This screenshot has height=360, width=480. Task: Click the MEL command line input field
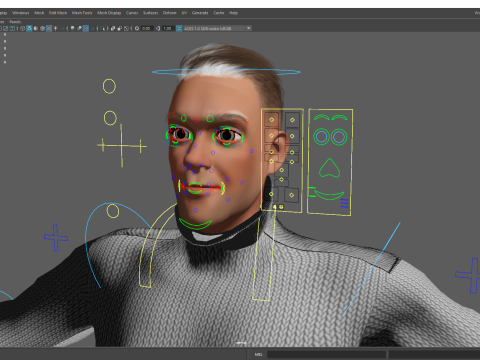pyautogui.click(x=327, y=354)
